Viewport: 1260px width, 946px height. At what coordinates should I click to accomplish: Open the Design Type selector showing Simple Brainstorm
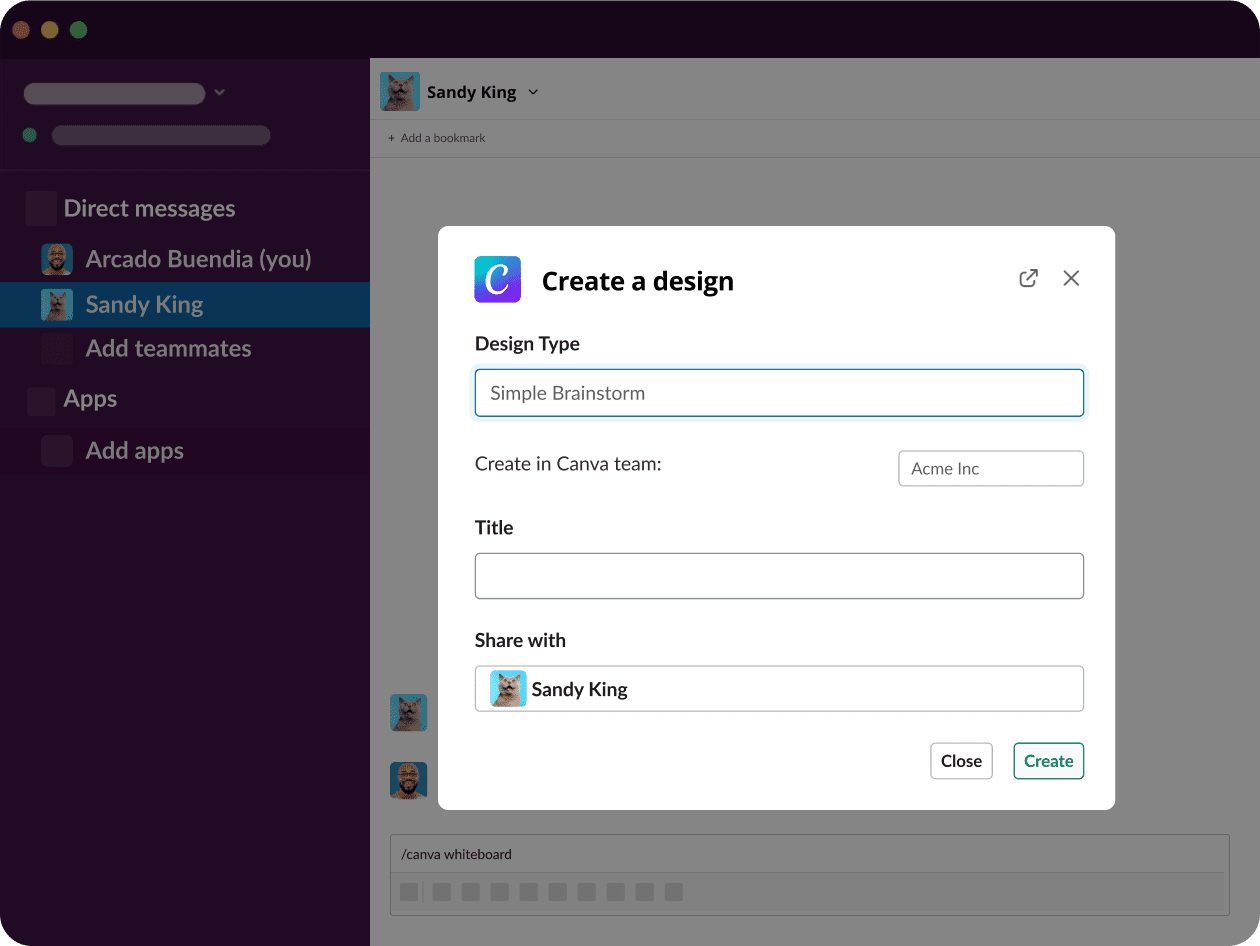779,392
